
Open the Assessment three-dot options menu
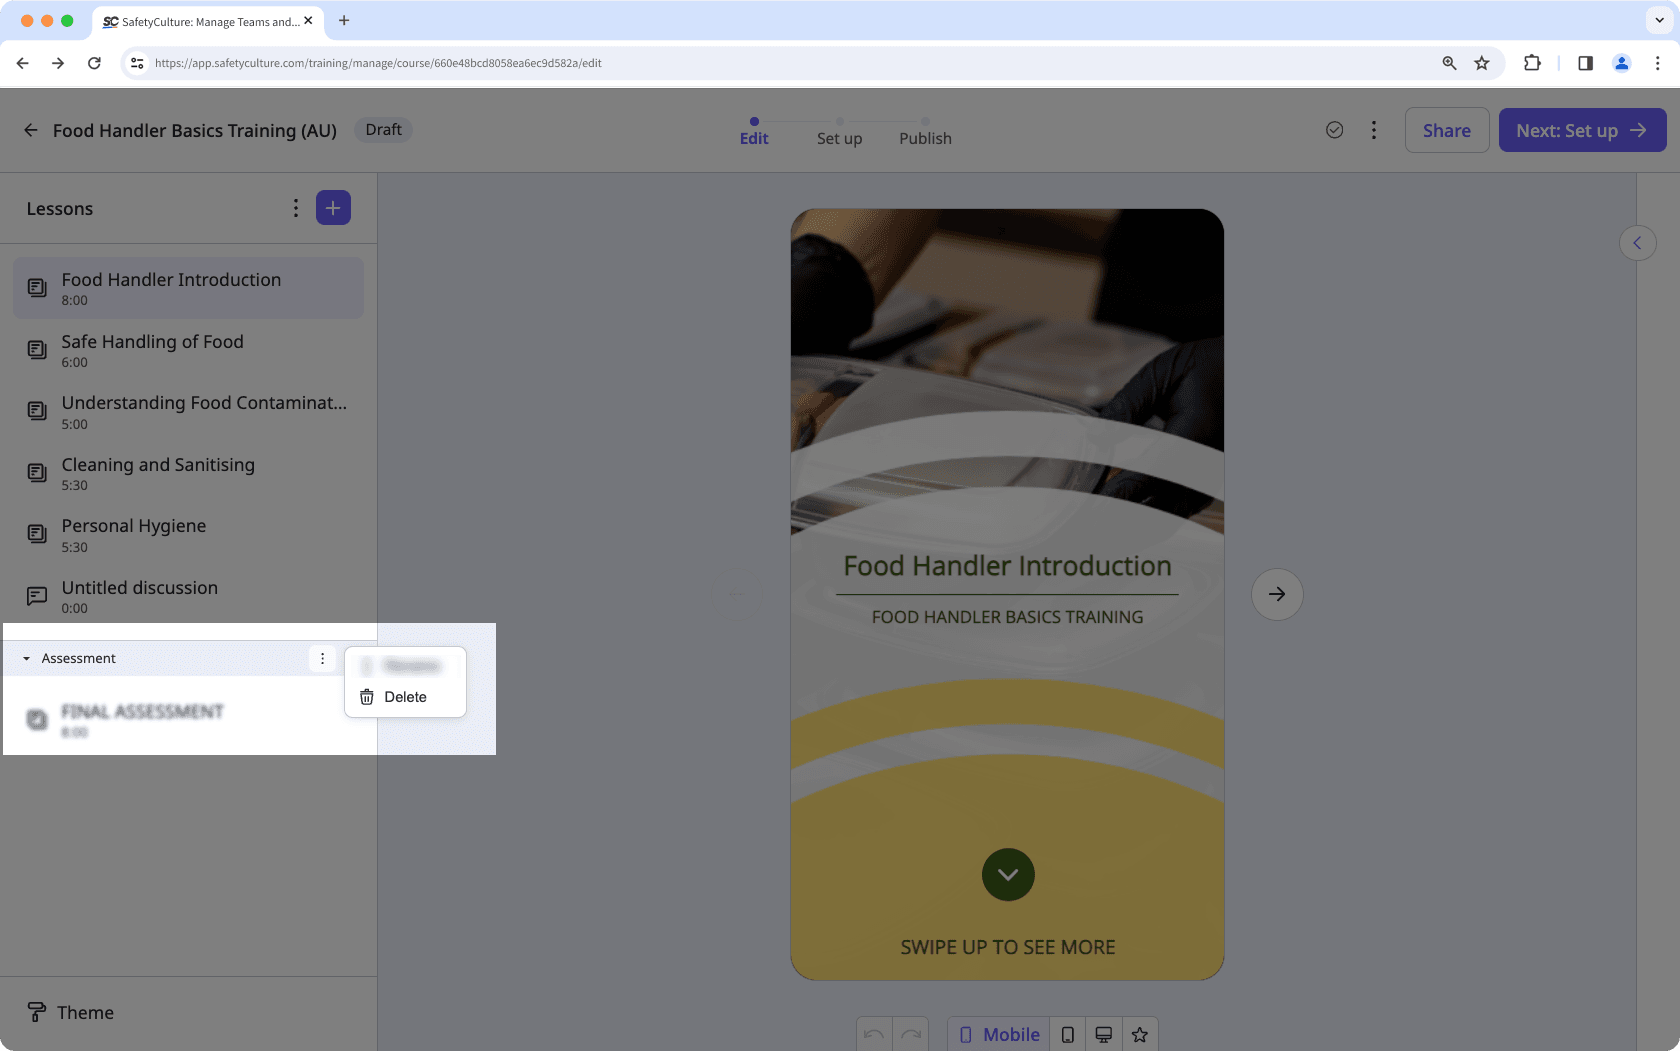point(322,658)
